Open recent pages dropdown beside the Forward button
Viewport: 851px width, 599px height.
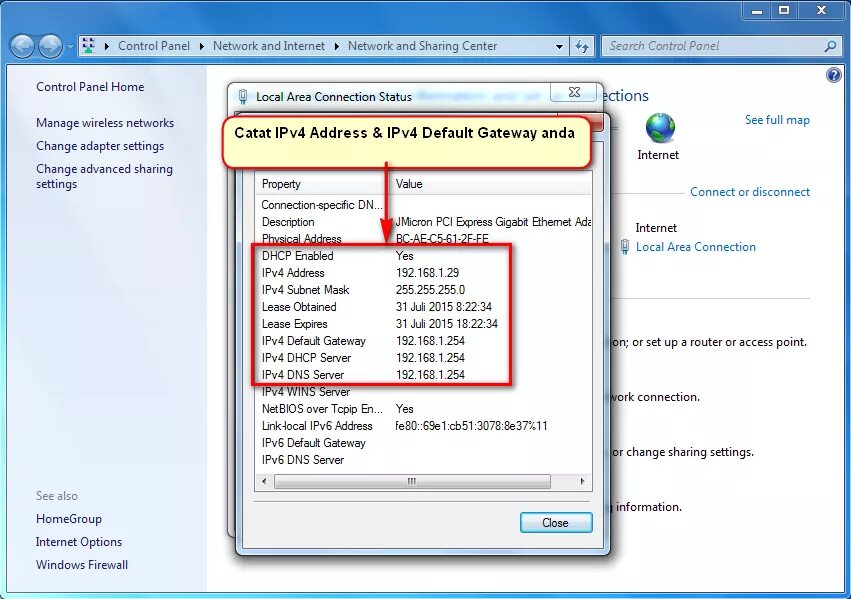pos(70,47)
